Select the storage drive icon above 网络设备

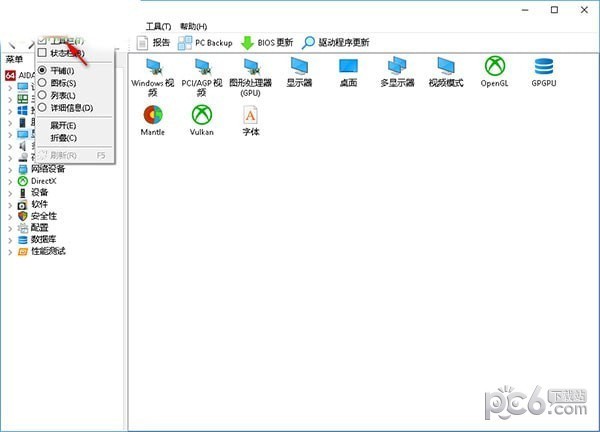coord(23,157)
